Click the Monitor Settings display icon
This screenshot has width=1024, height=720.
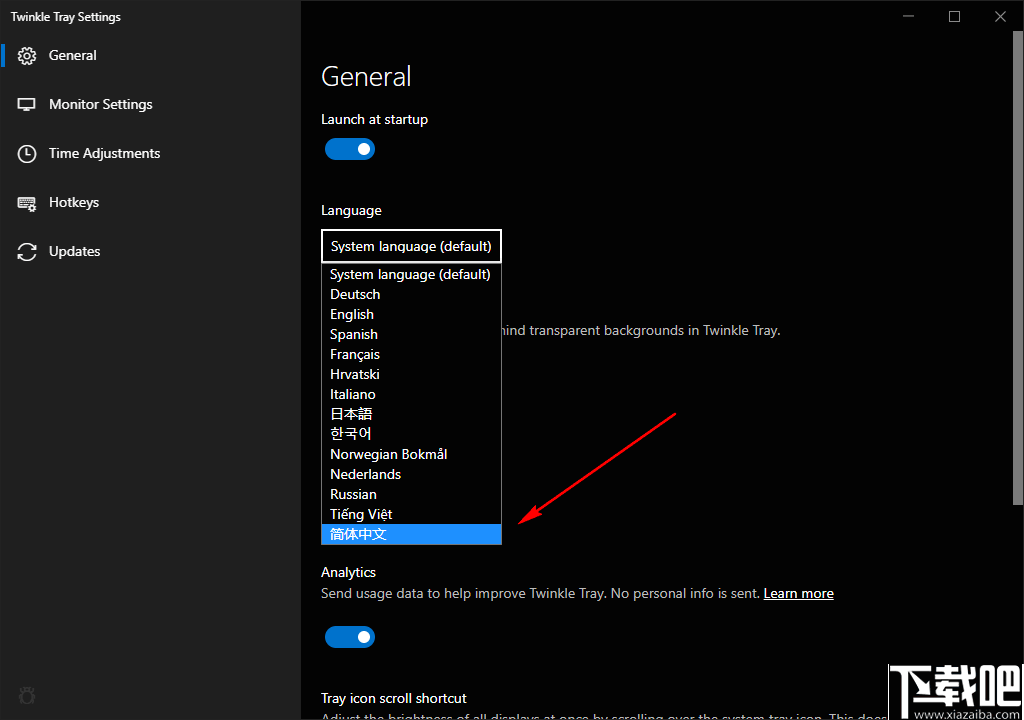[27, 105]
